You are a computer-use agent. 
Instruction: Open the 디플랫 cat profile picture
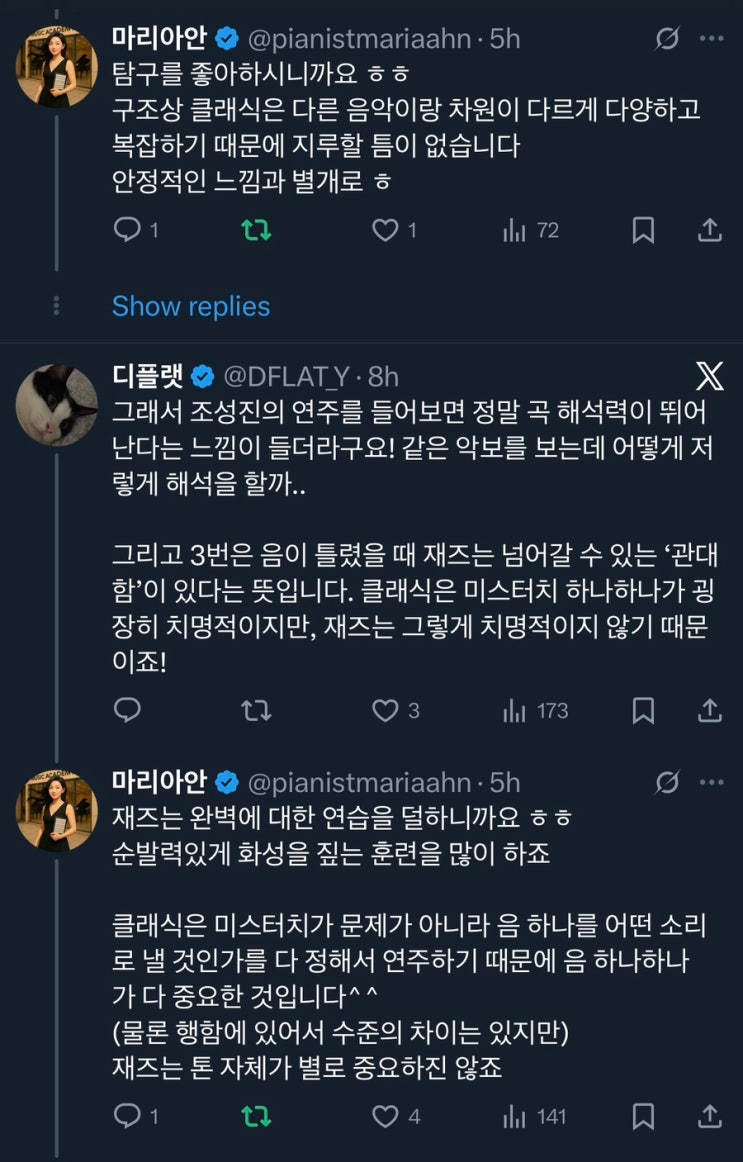57,404
